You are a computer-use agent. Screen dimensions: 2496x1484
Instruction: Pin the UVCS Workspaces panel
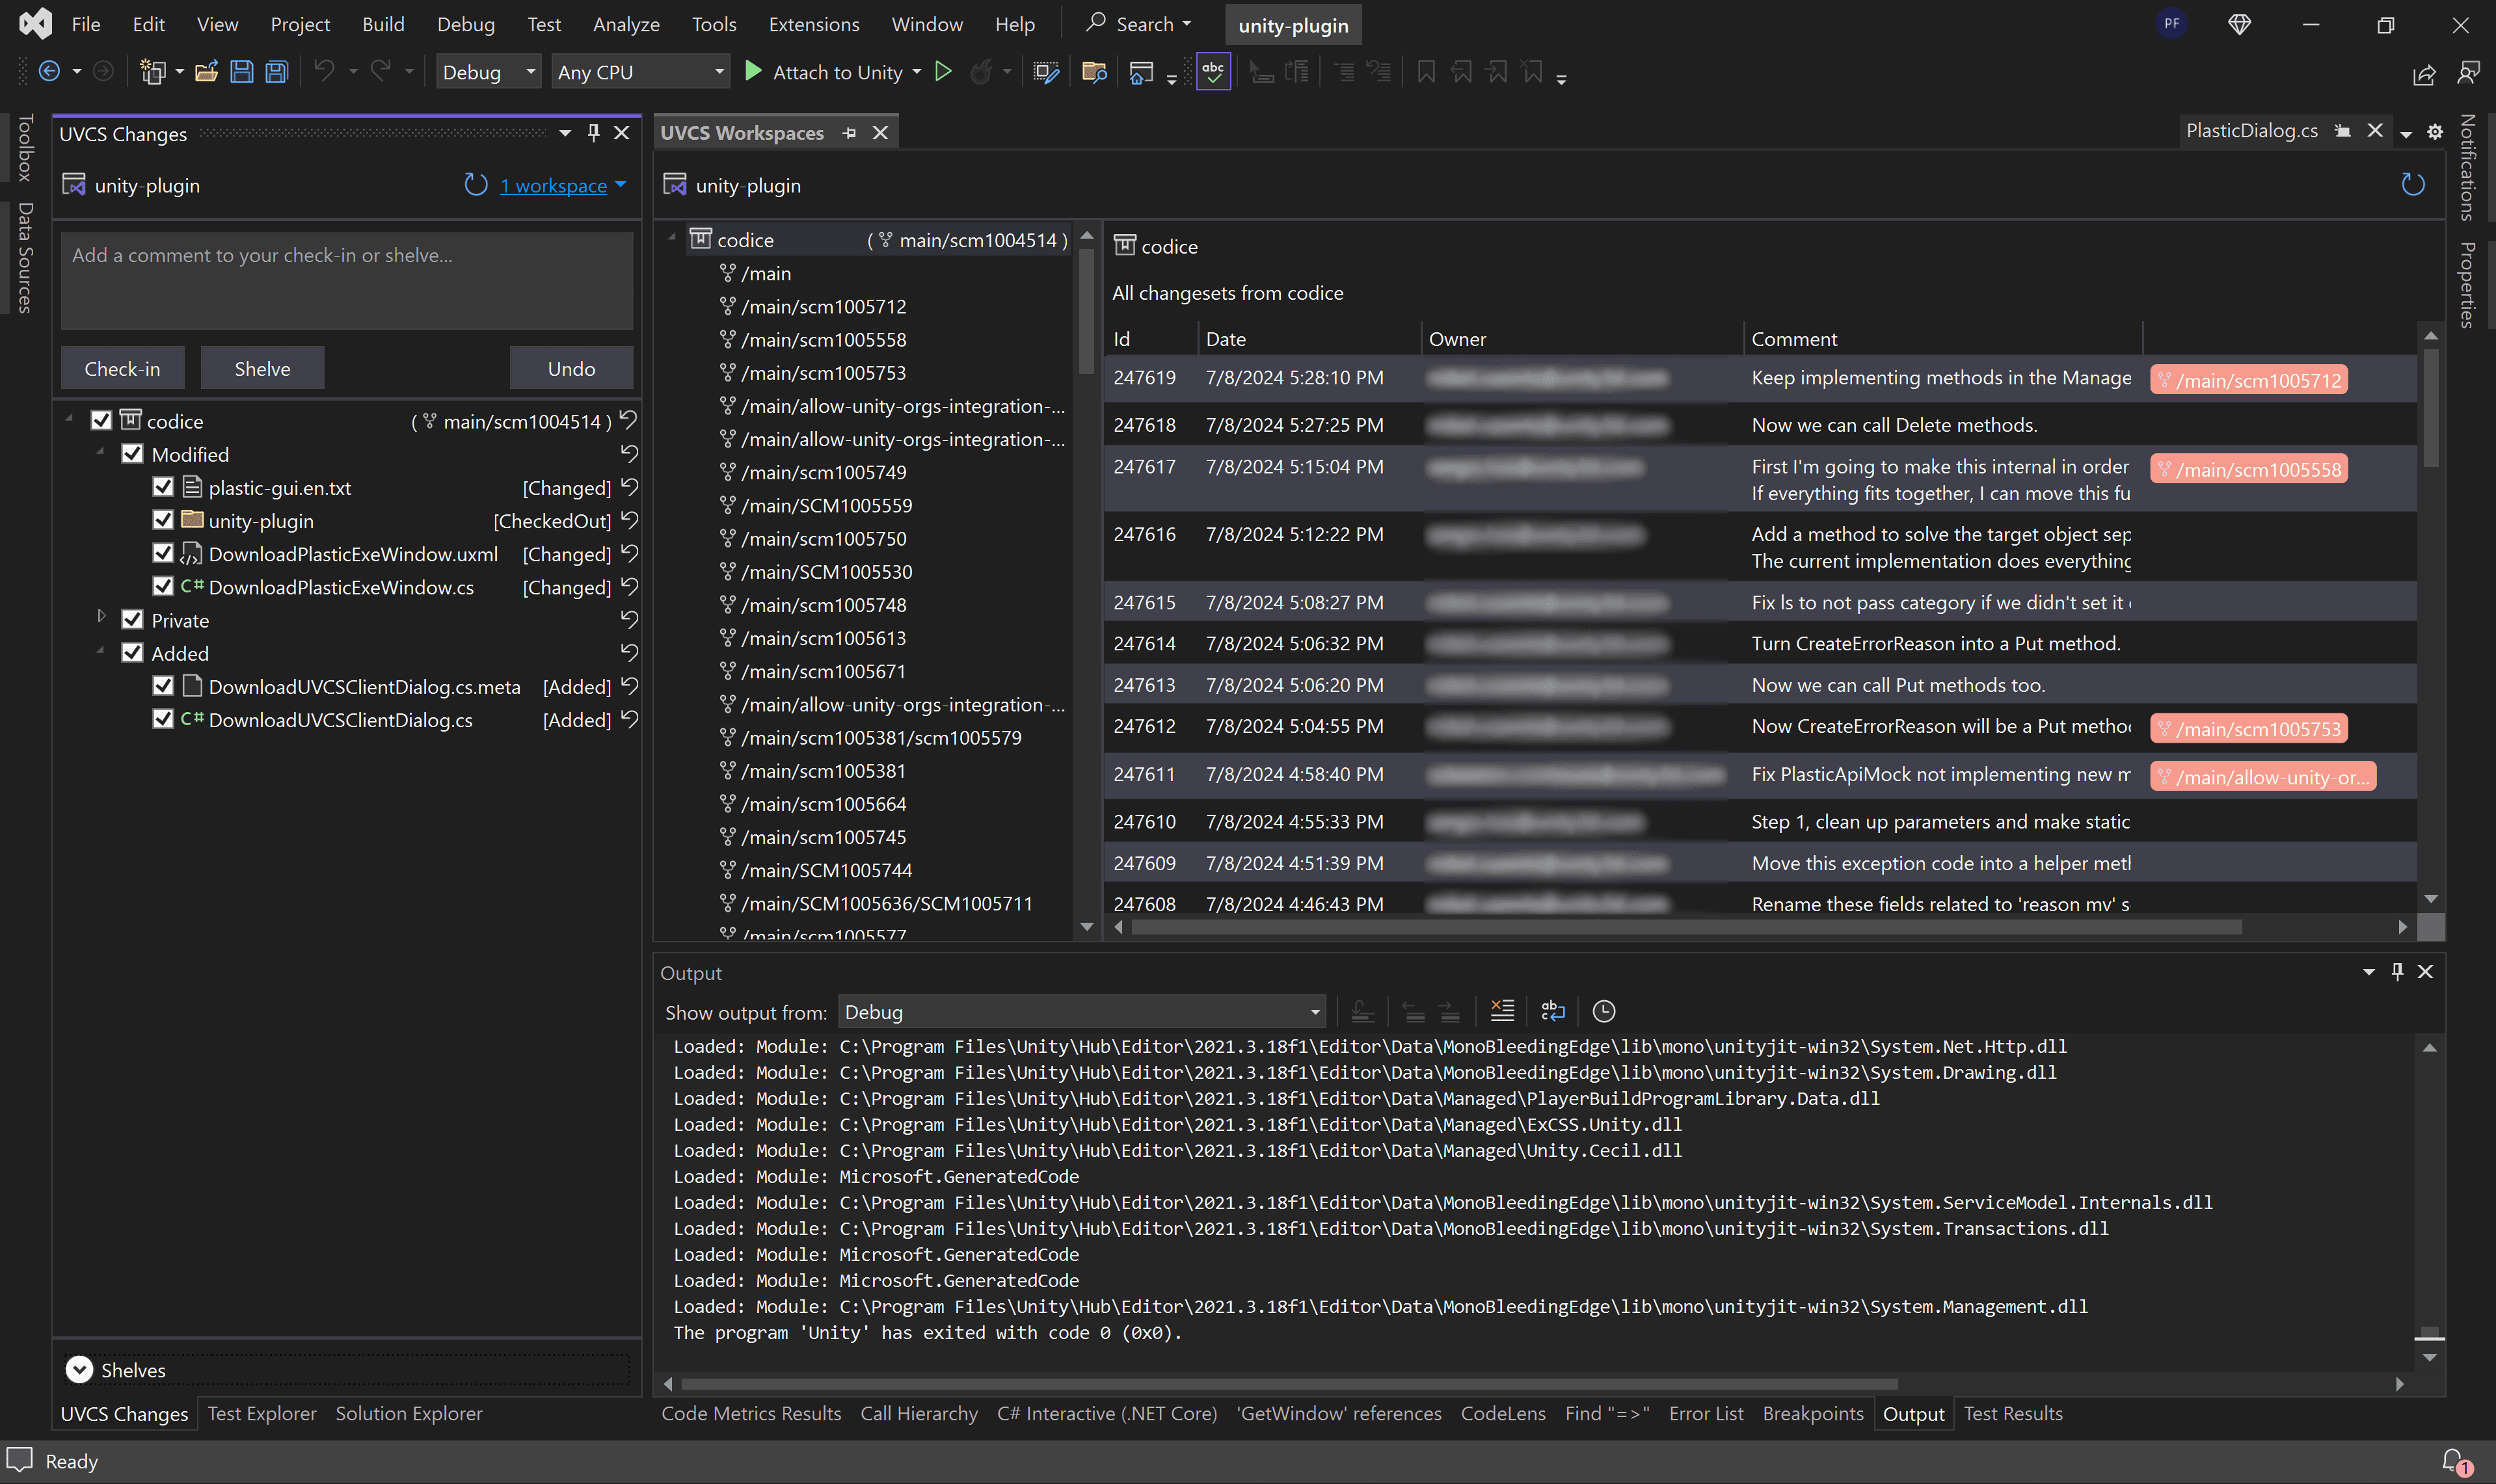point(849,132)
